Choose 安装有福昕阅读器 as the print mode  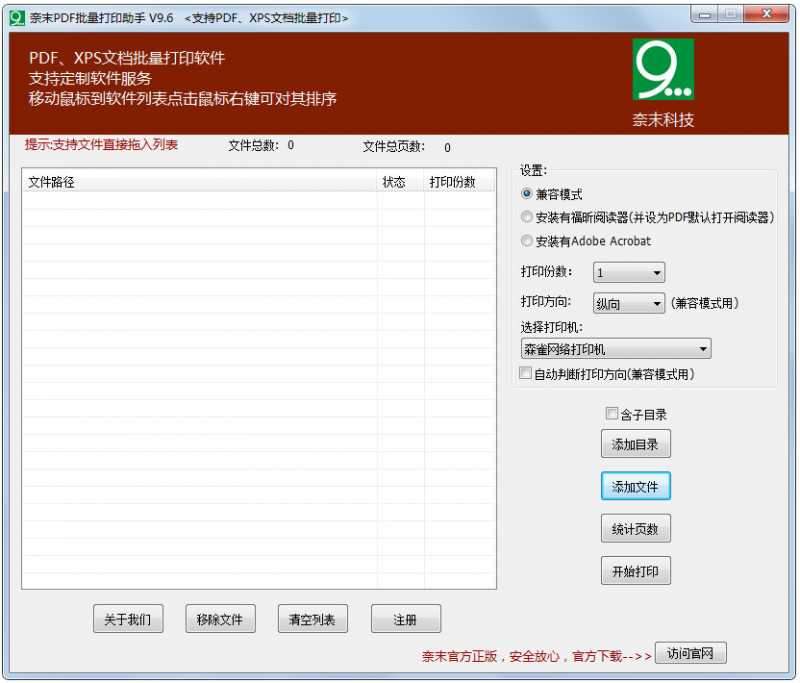pos(527,218)
